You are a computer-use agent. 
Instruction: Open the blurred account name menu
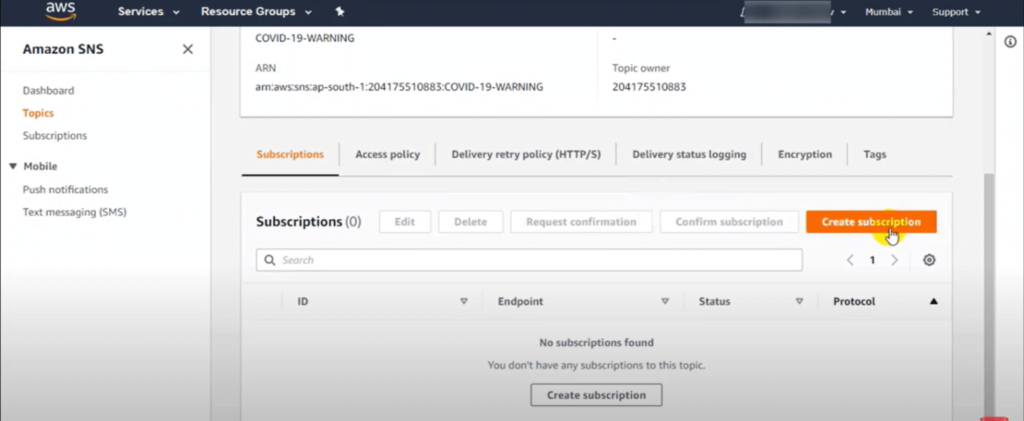click(793, 12)
